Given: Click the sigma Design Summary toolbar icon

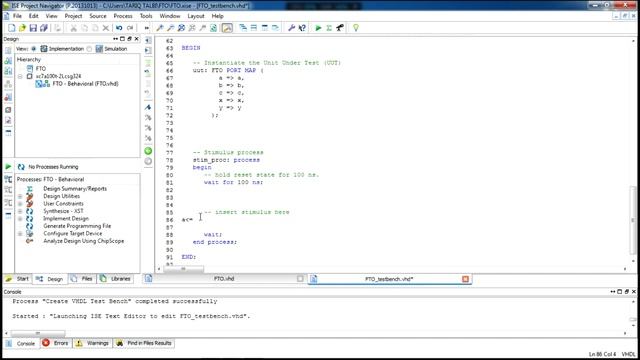Looking at the screenshot, I should pyautogui.click(x=329, y=28).
